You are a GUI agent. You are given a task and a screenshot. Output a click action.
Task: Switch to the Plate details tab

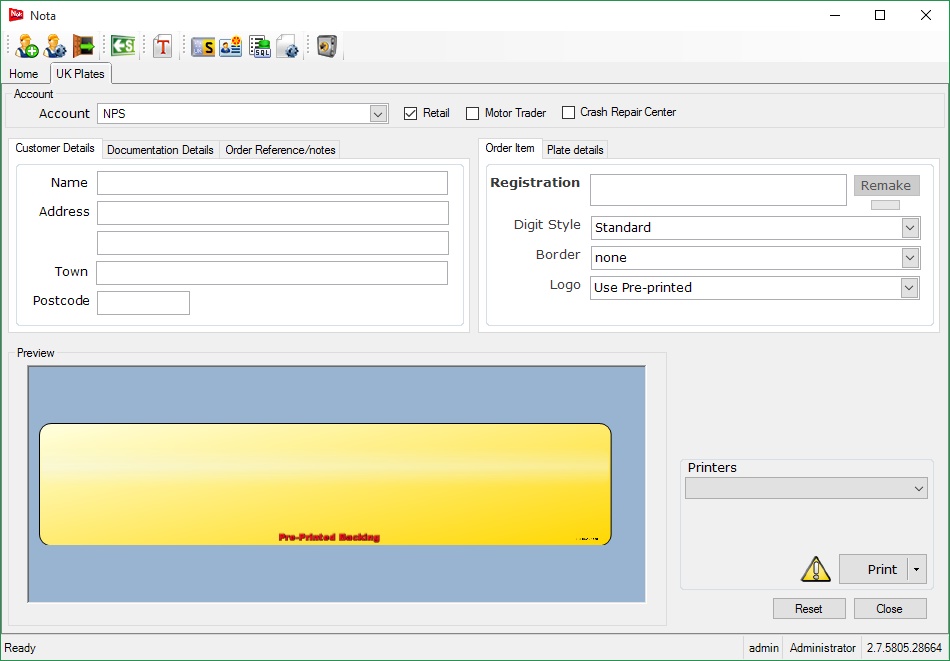tap(575, 150)
